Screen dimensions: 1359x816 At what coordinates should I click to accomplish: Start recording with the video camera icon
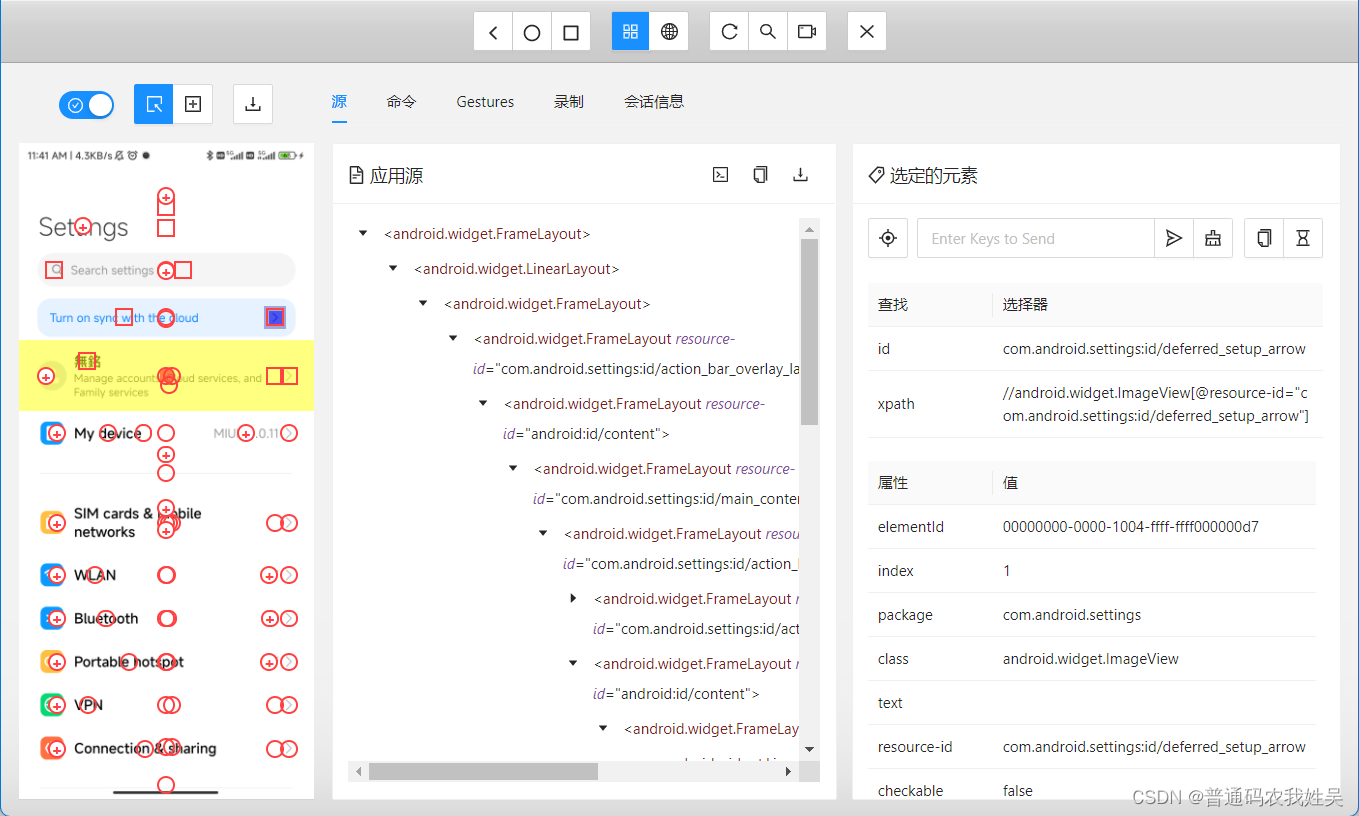[x=807, y=32]
